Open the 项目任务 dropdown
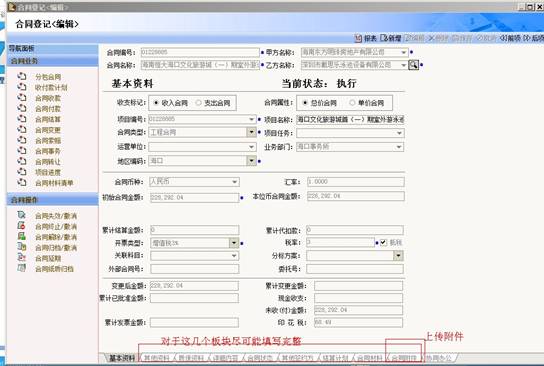This screenshot has width=544, height=366. click(399, 133)
